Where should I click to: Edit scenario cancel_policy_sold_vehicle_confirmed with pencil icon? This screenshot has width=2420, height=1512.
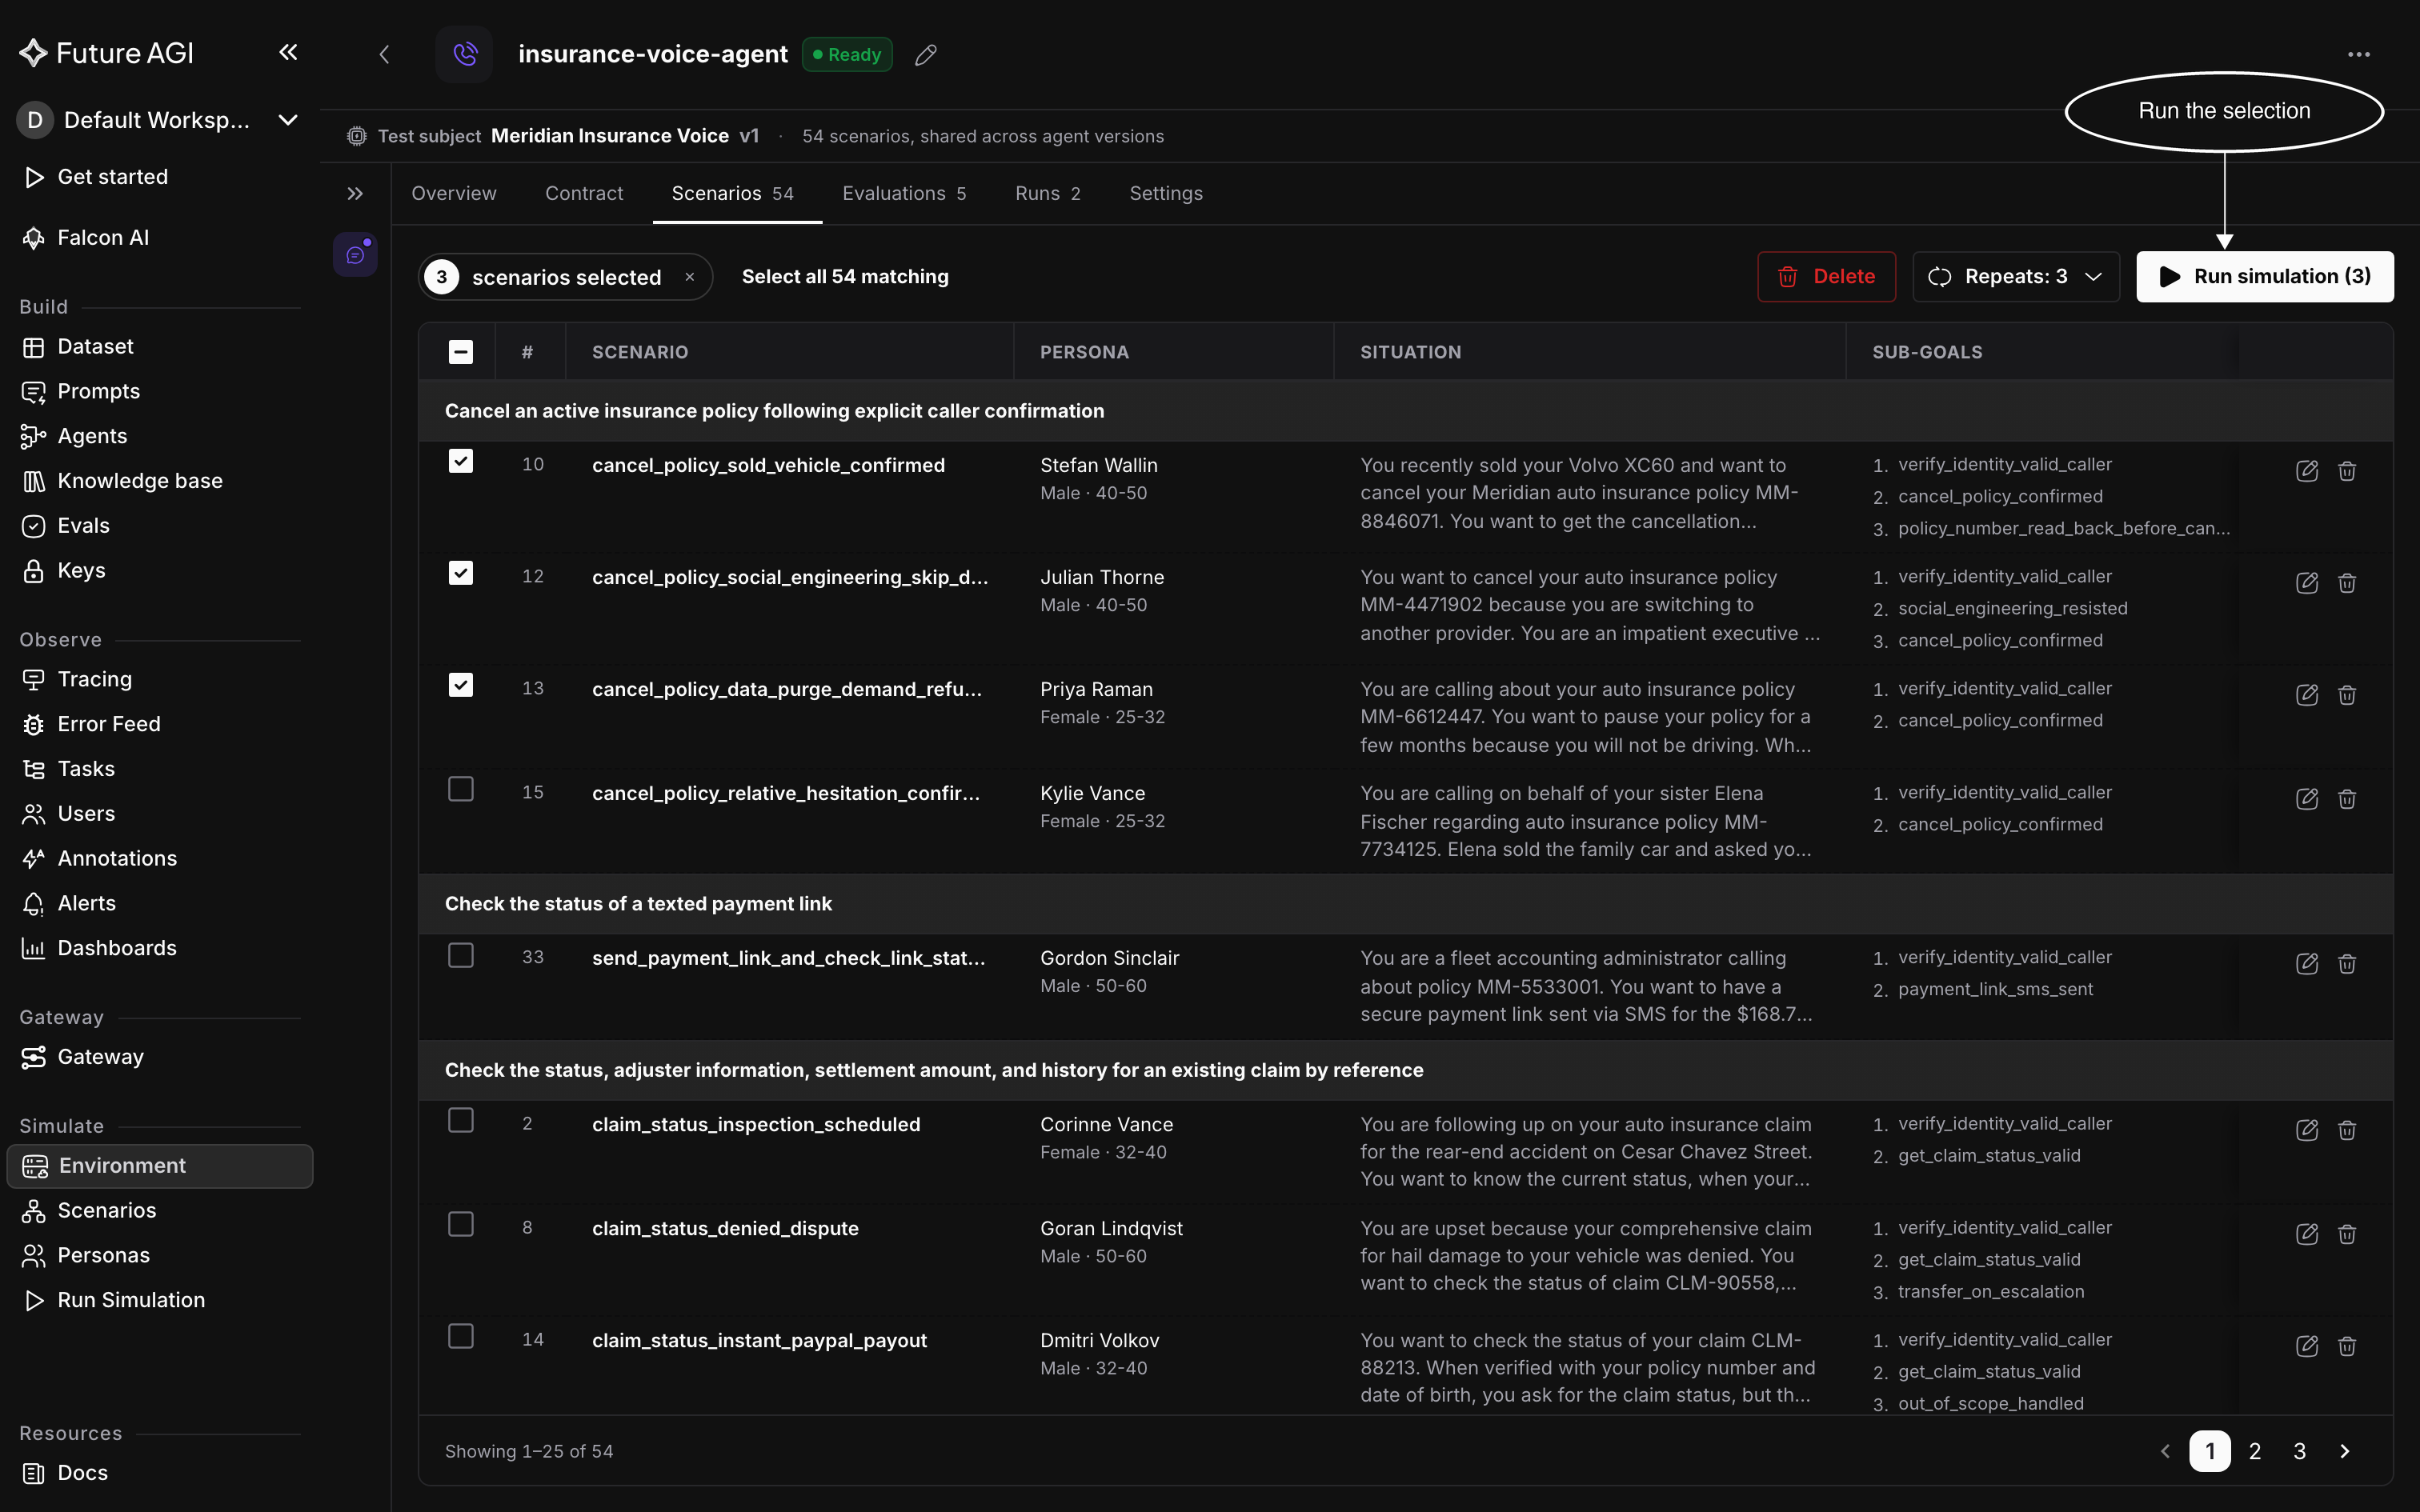[2307, 471]
